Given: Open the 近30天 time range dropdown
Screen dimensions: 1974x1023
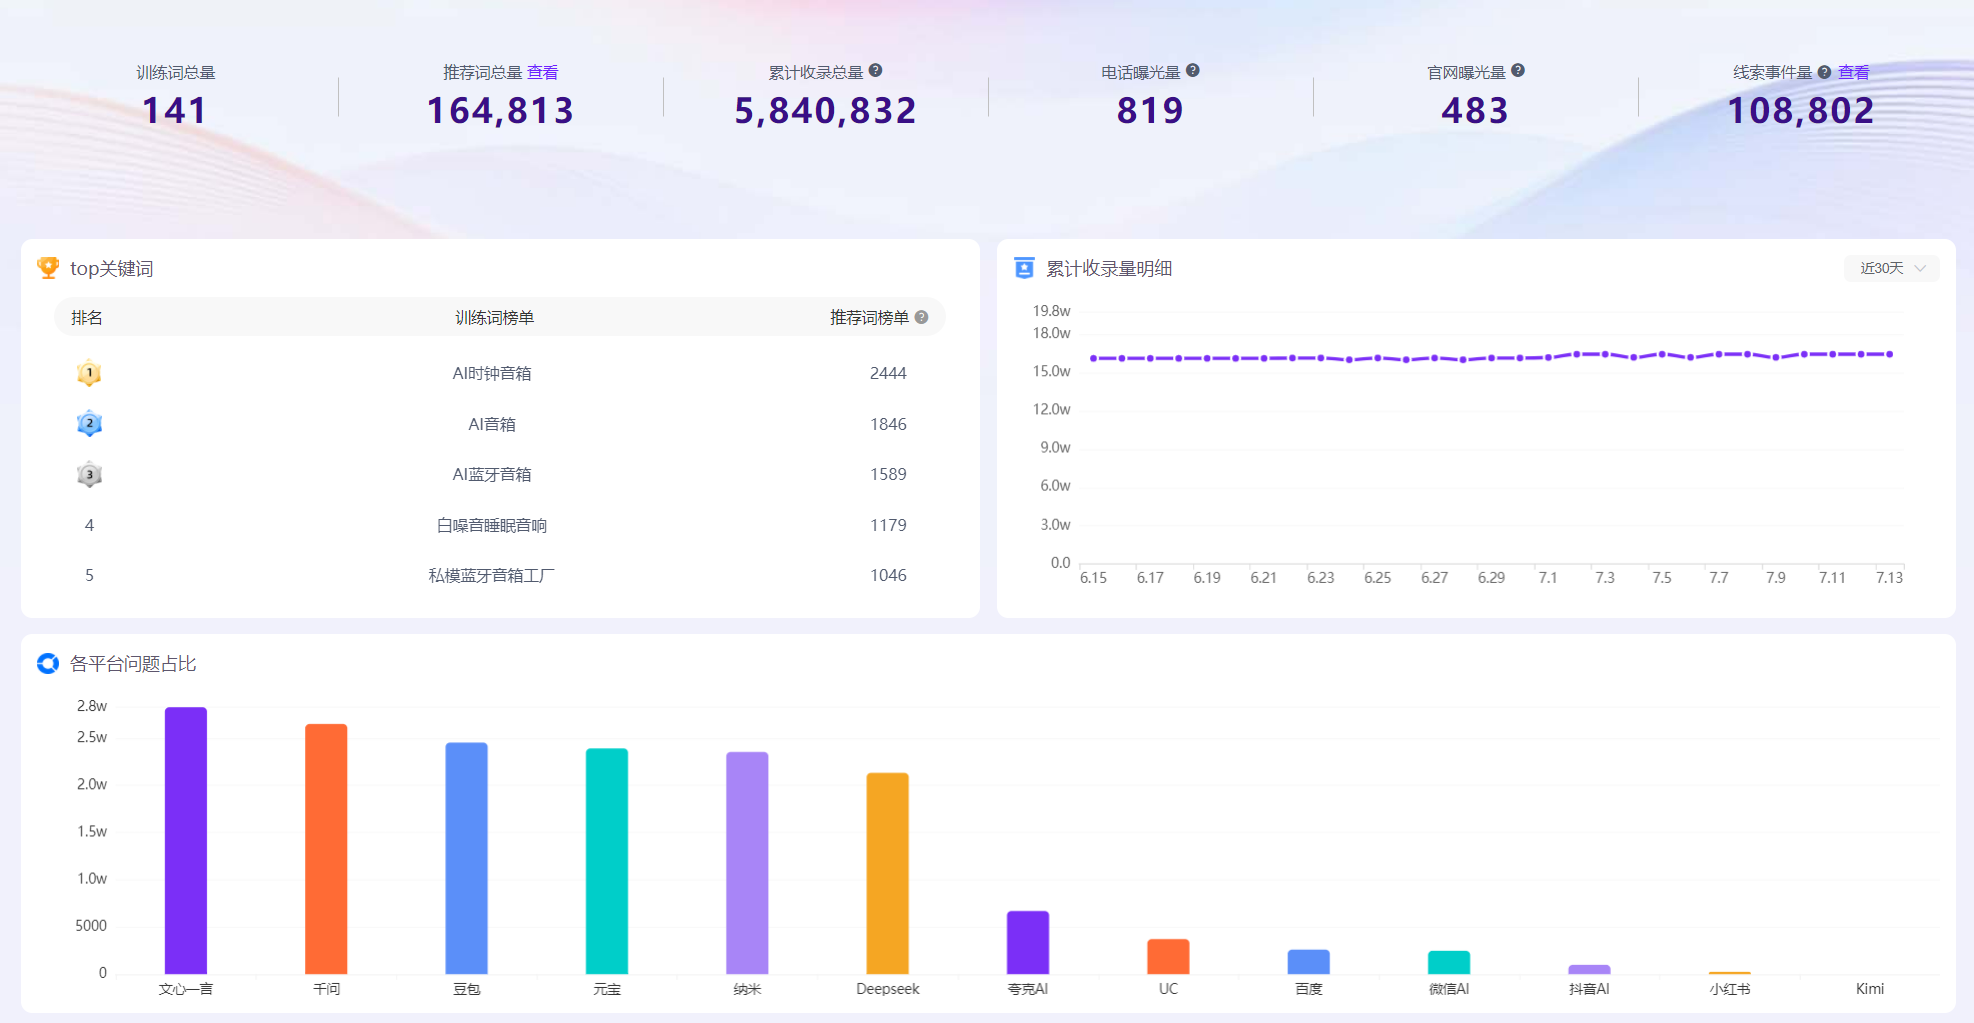Looking at the screenshot, I should point(1892,268).
